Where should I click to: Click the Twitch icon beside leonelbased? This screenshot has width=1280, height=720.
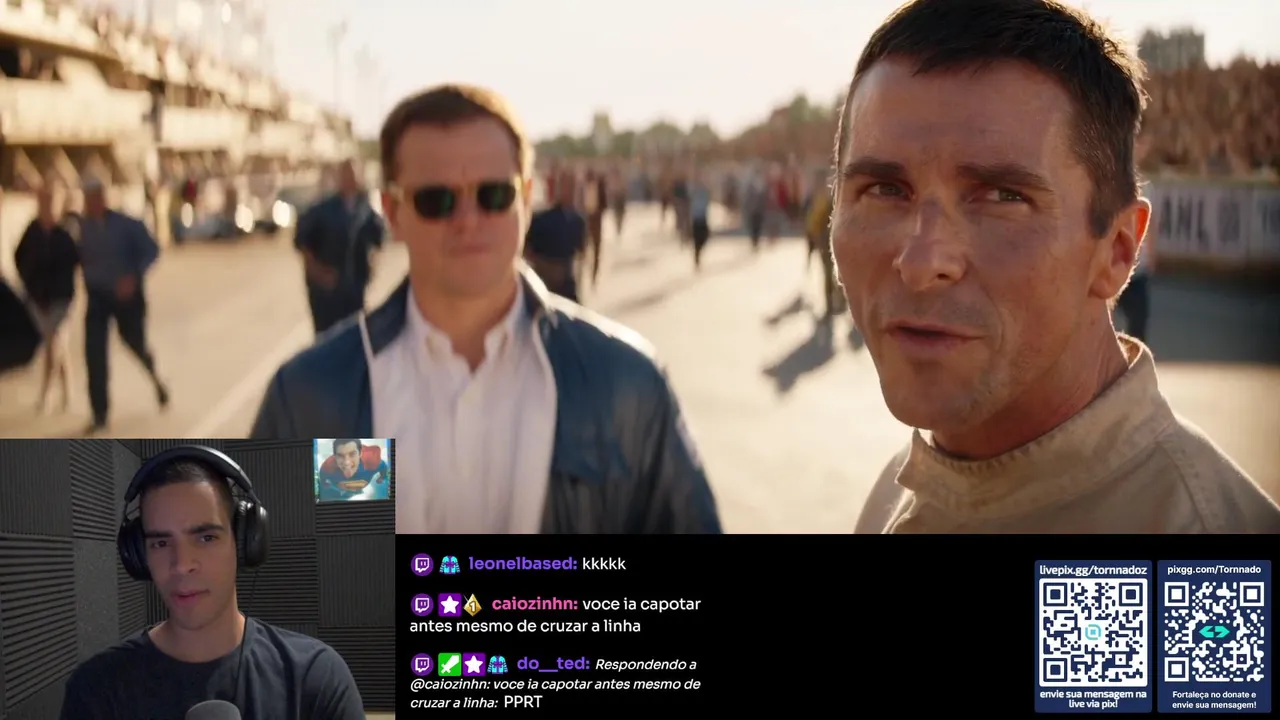click(x=422, y=564)
